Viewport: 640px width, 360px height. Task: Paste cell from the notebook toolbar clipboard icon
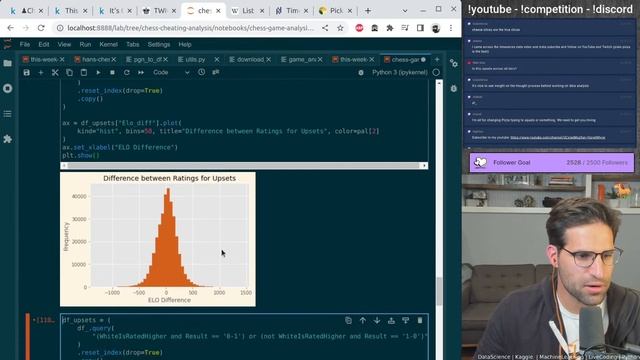[84, 73]
